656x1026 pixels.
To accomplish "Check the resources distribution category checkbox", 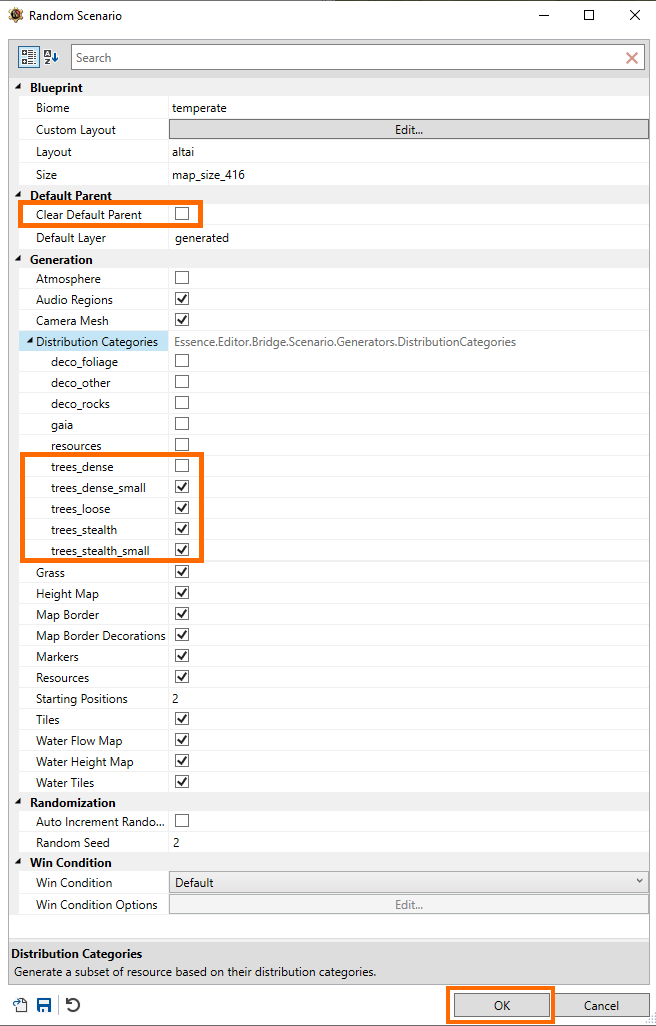I will coord(182,444).
